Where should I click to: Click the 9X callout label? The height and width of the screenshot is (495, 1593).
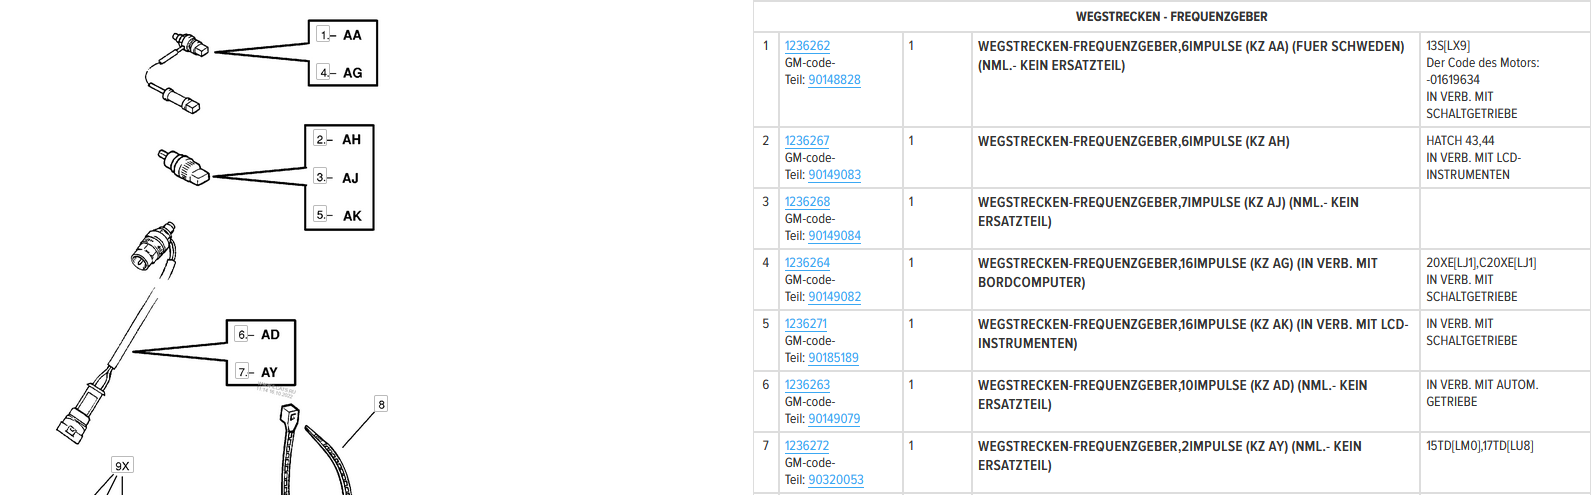tap(122, 466)
